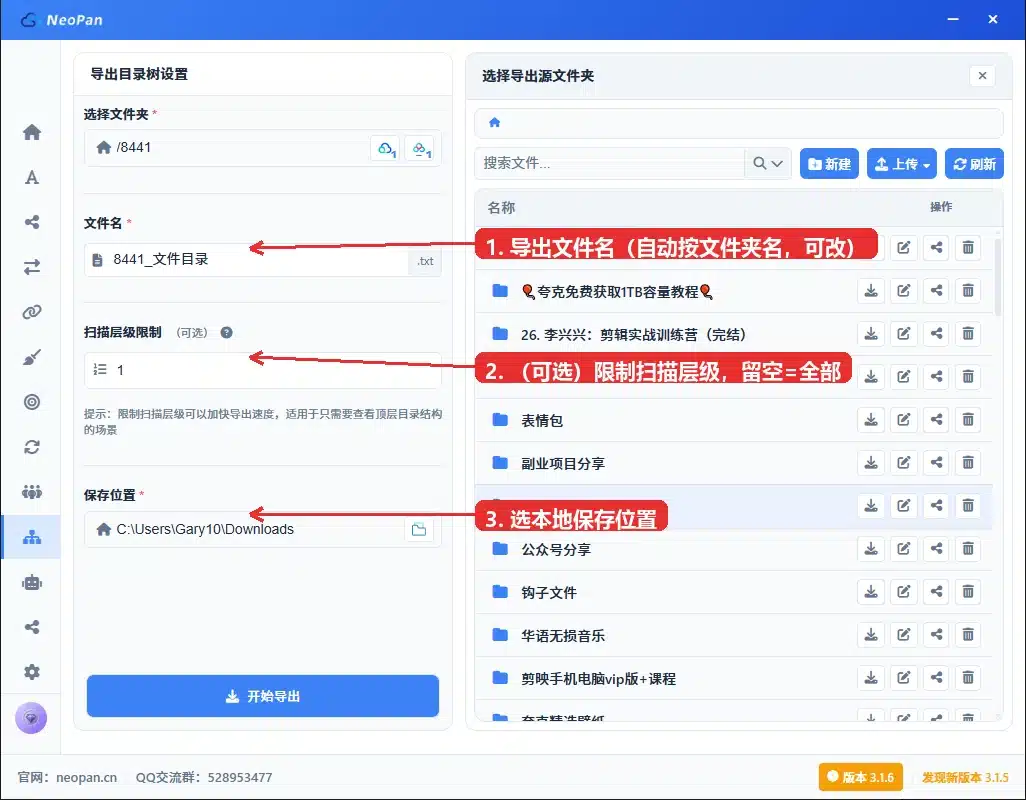This screenshot has height=800, width=1026.
Task: Select the directory tree sidebar icon
Action: [x=31, y=537]
